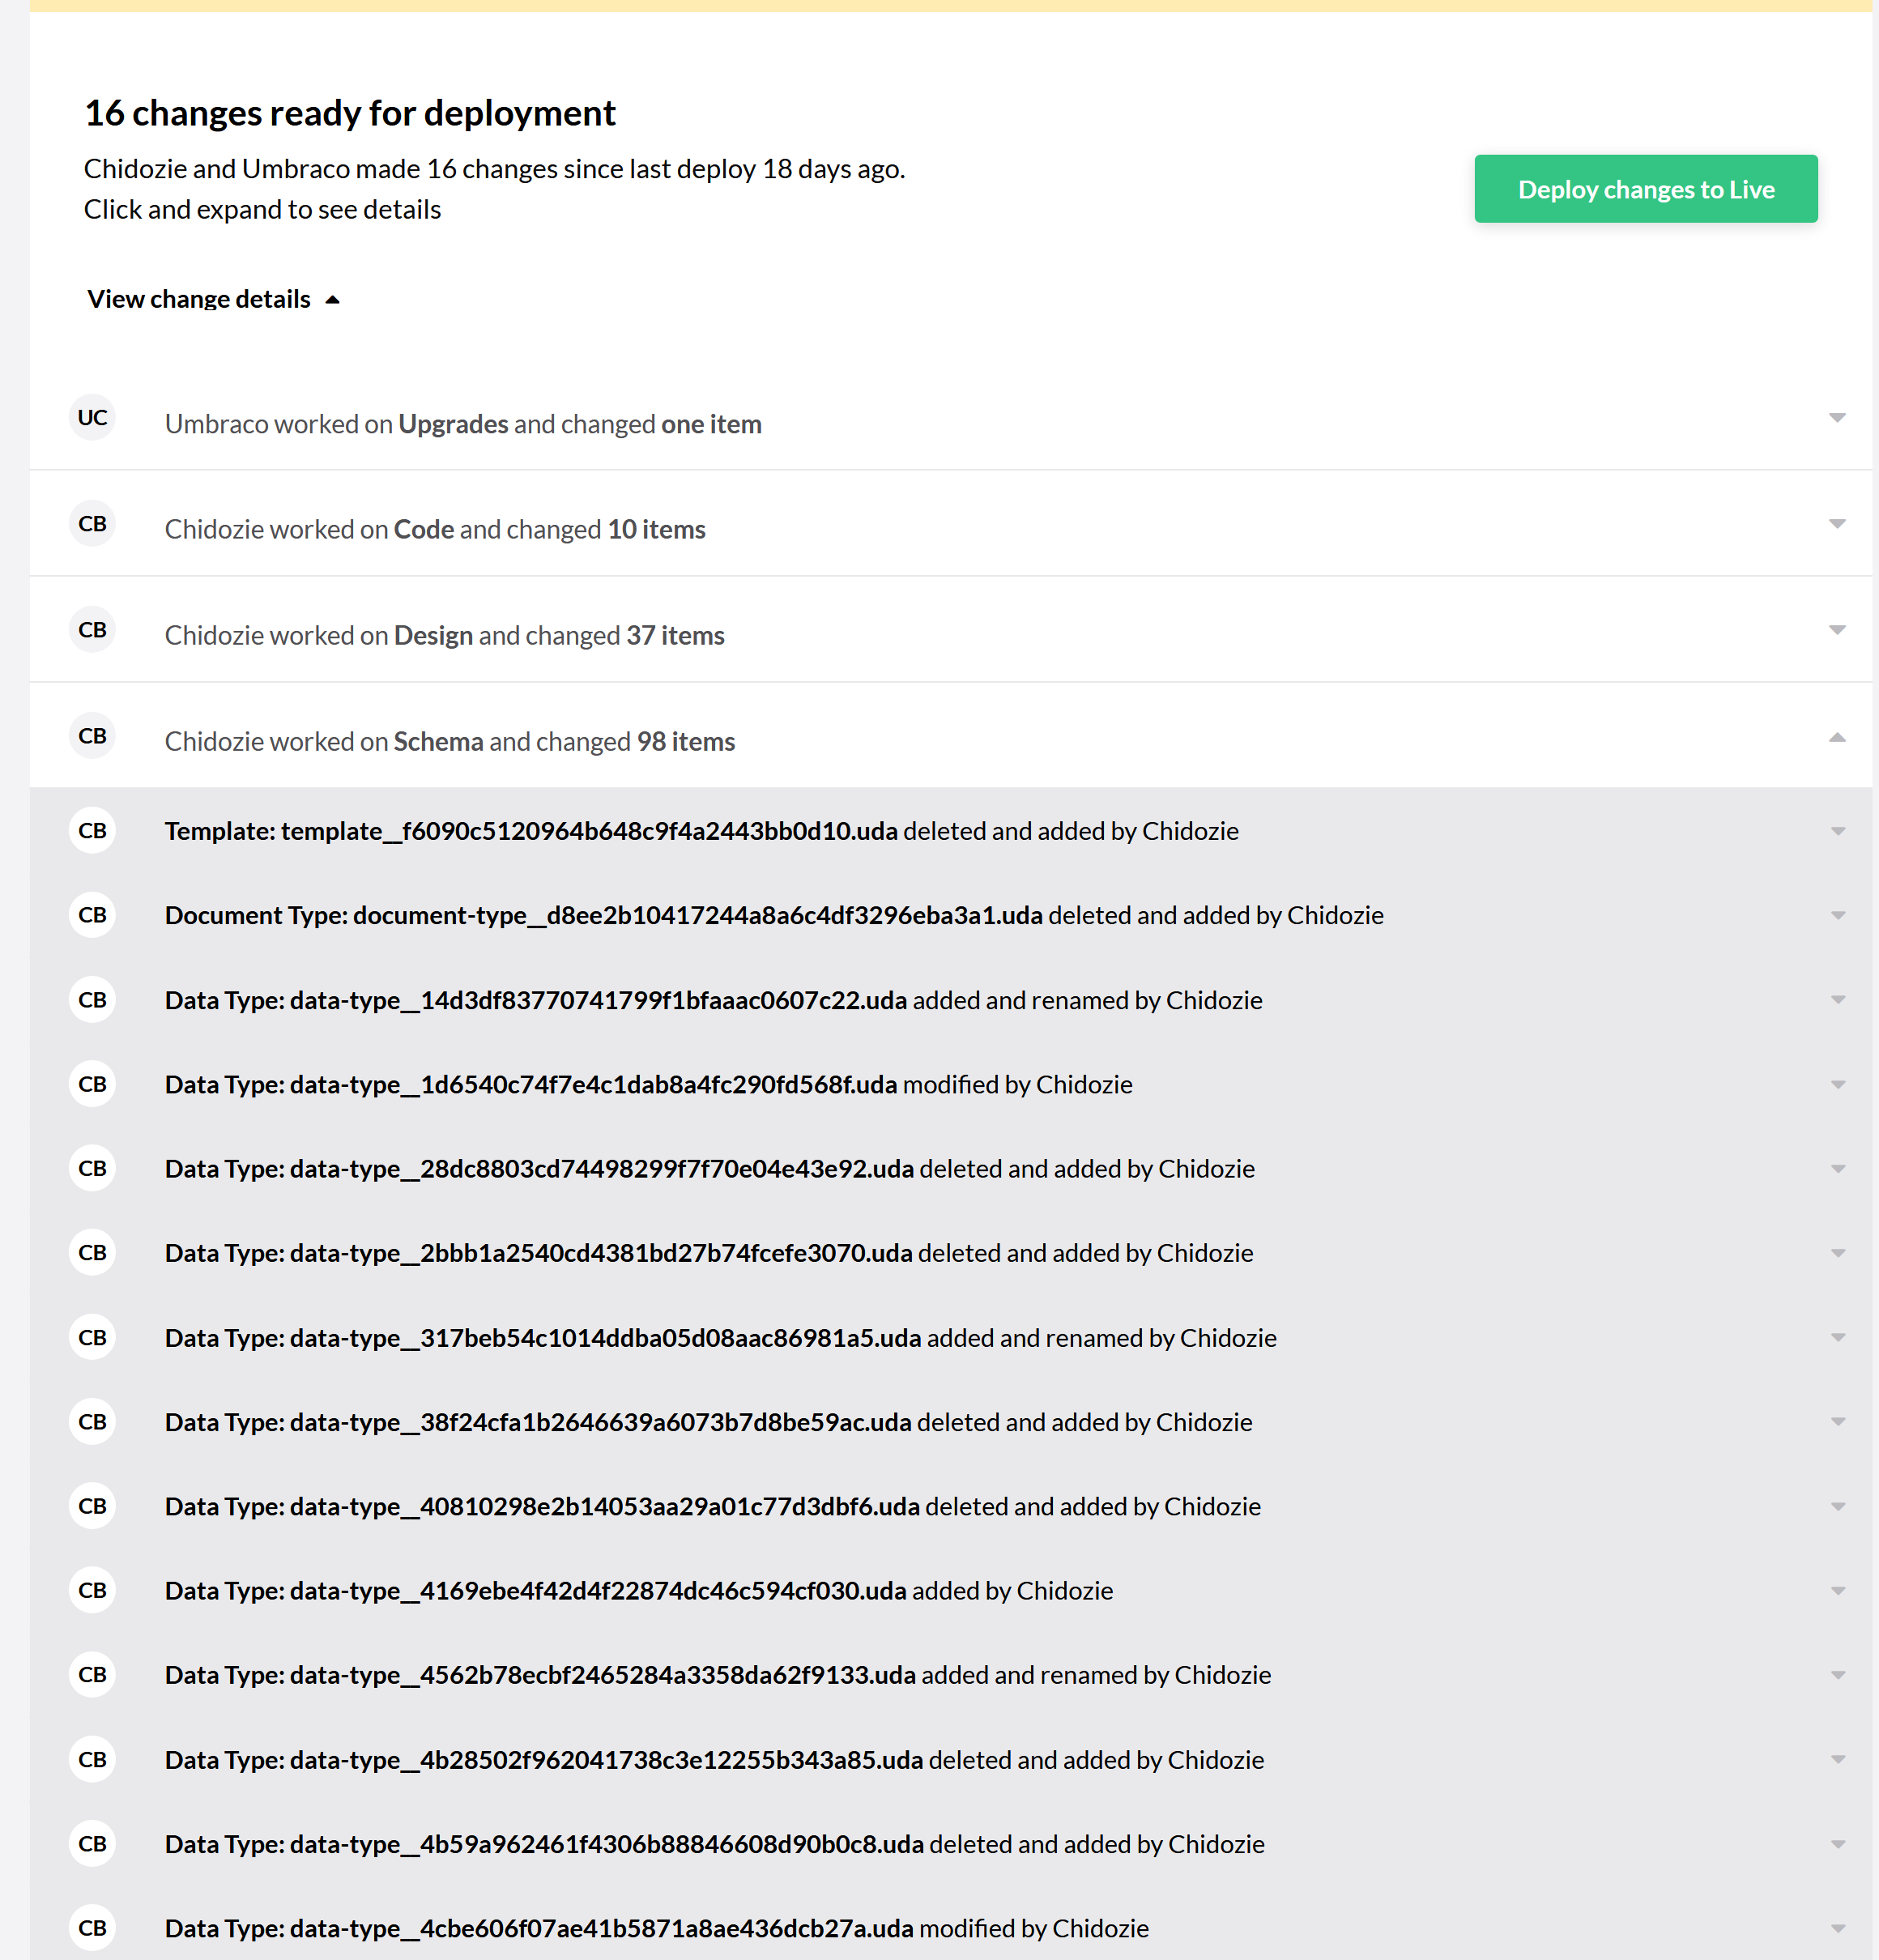Expand arrow for data-type__1d6540c7 modified entry
1879x1960 pixels.
coord(1837,1085)
